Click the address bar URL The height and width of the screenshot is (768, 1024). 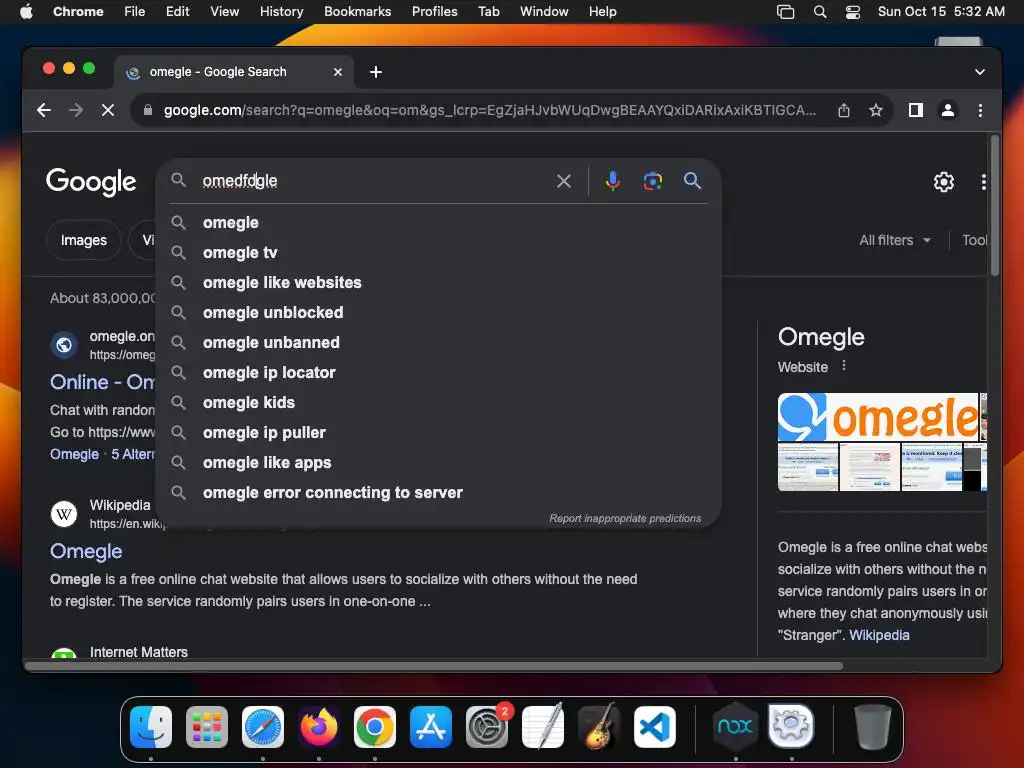[490, 110]
